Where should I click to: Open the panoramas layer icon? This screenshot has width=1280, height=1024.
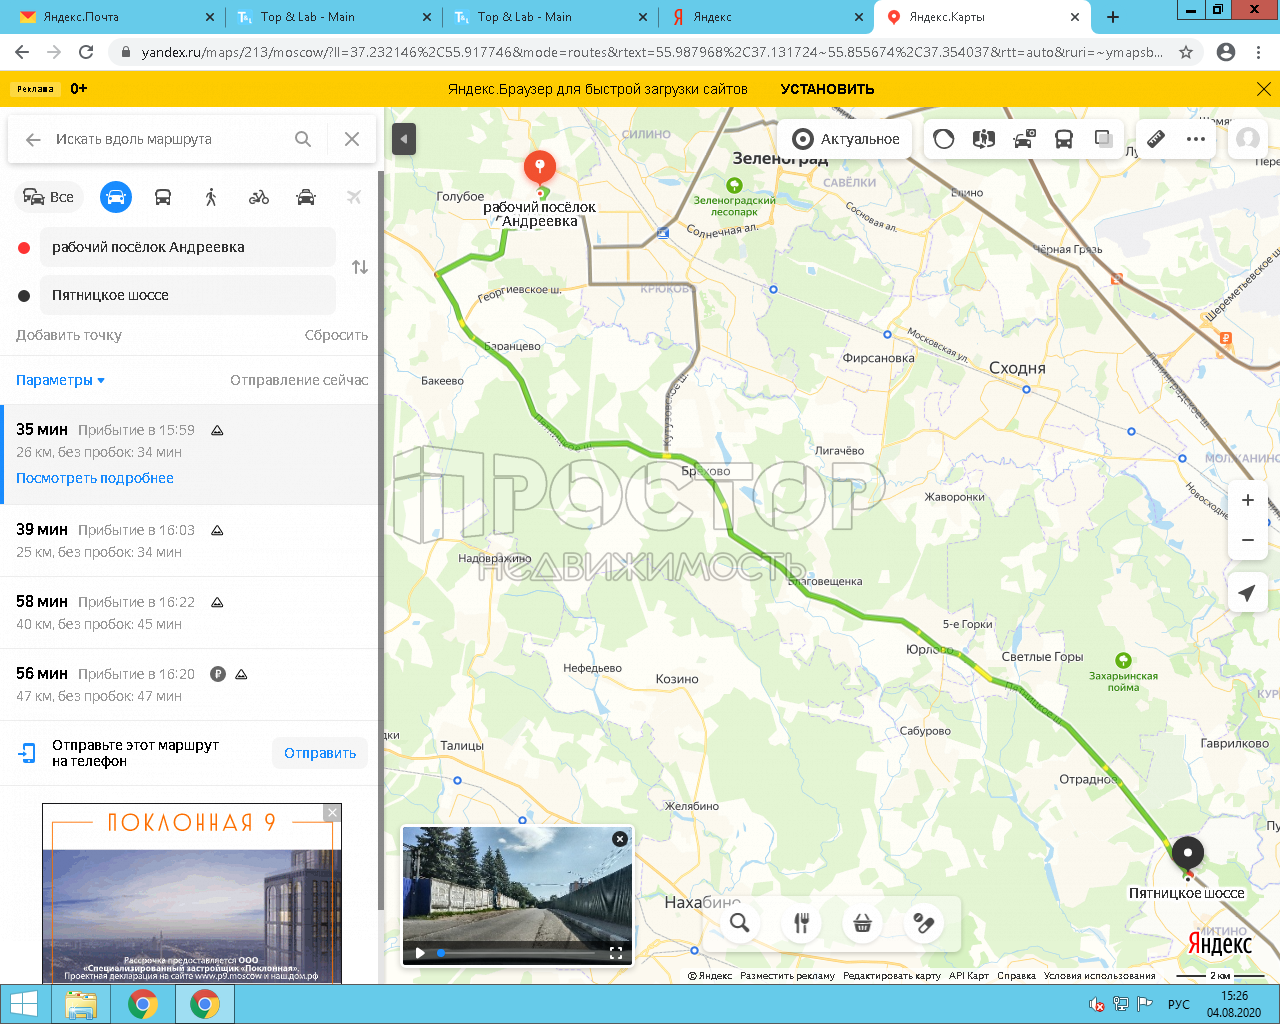(x=984, y=139)
